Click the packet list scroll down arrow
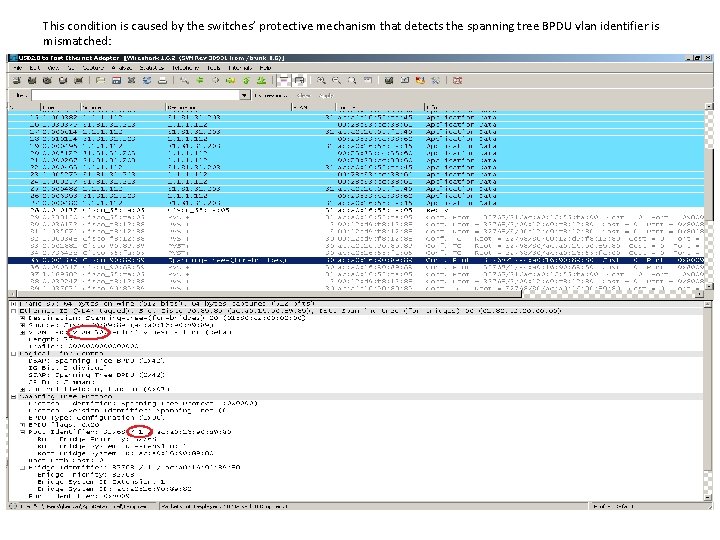 tap(709, 287)
